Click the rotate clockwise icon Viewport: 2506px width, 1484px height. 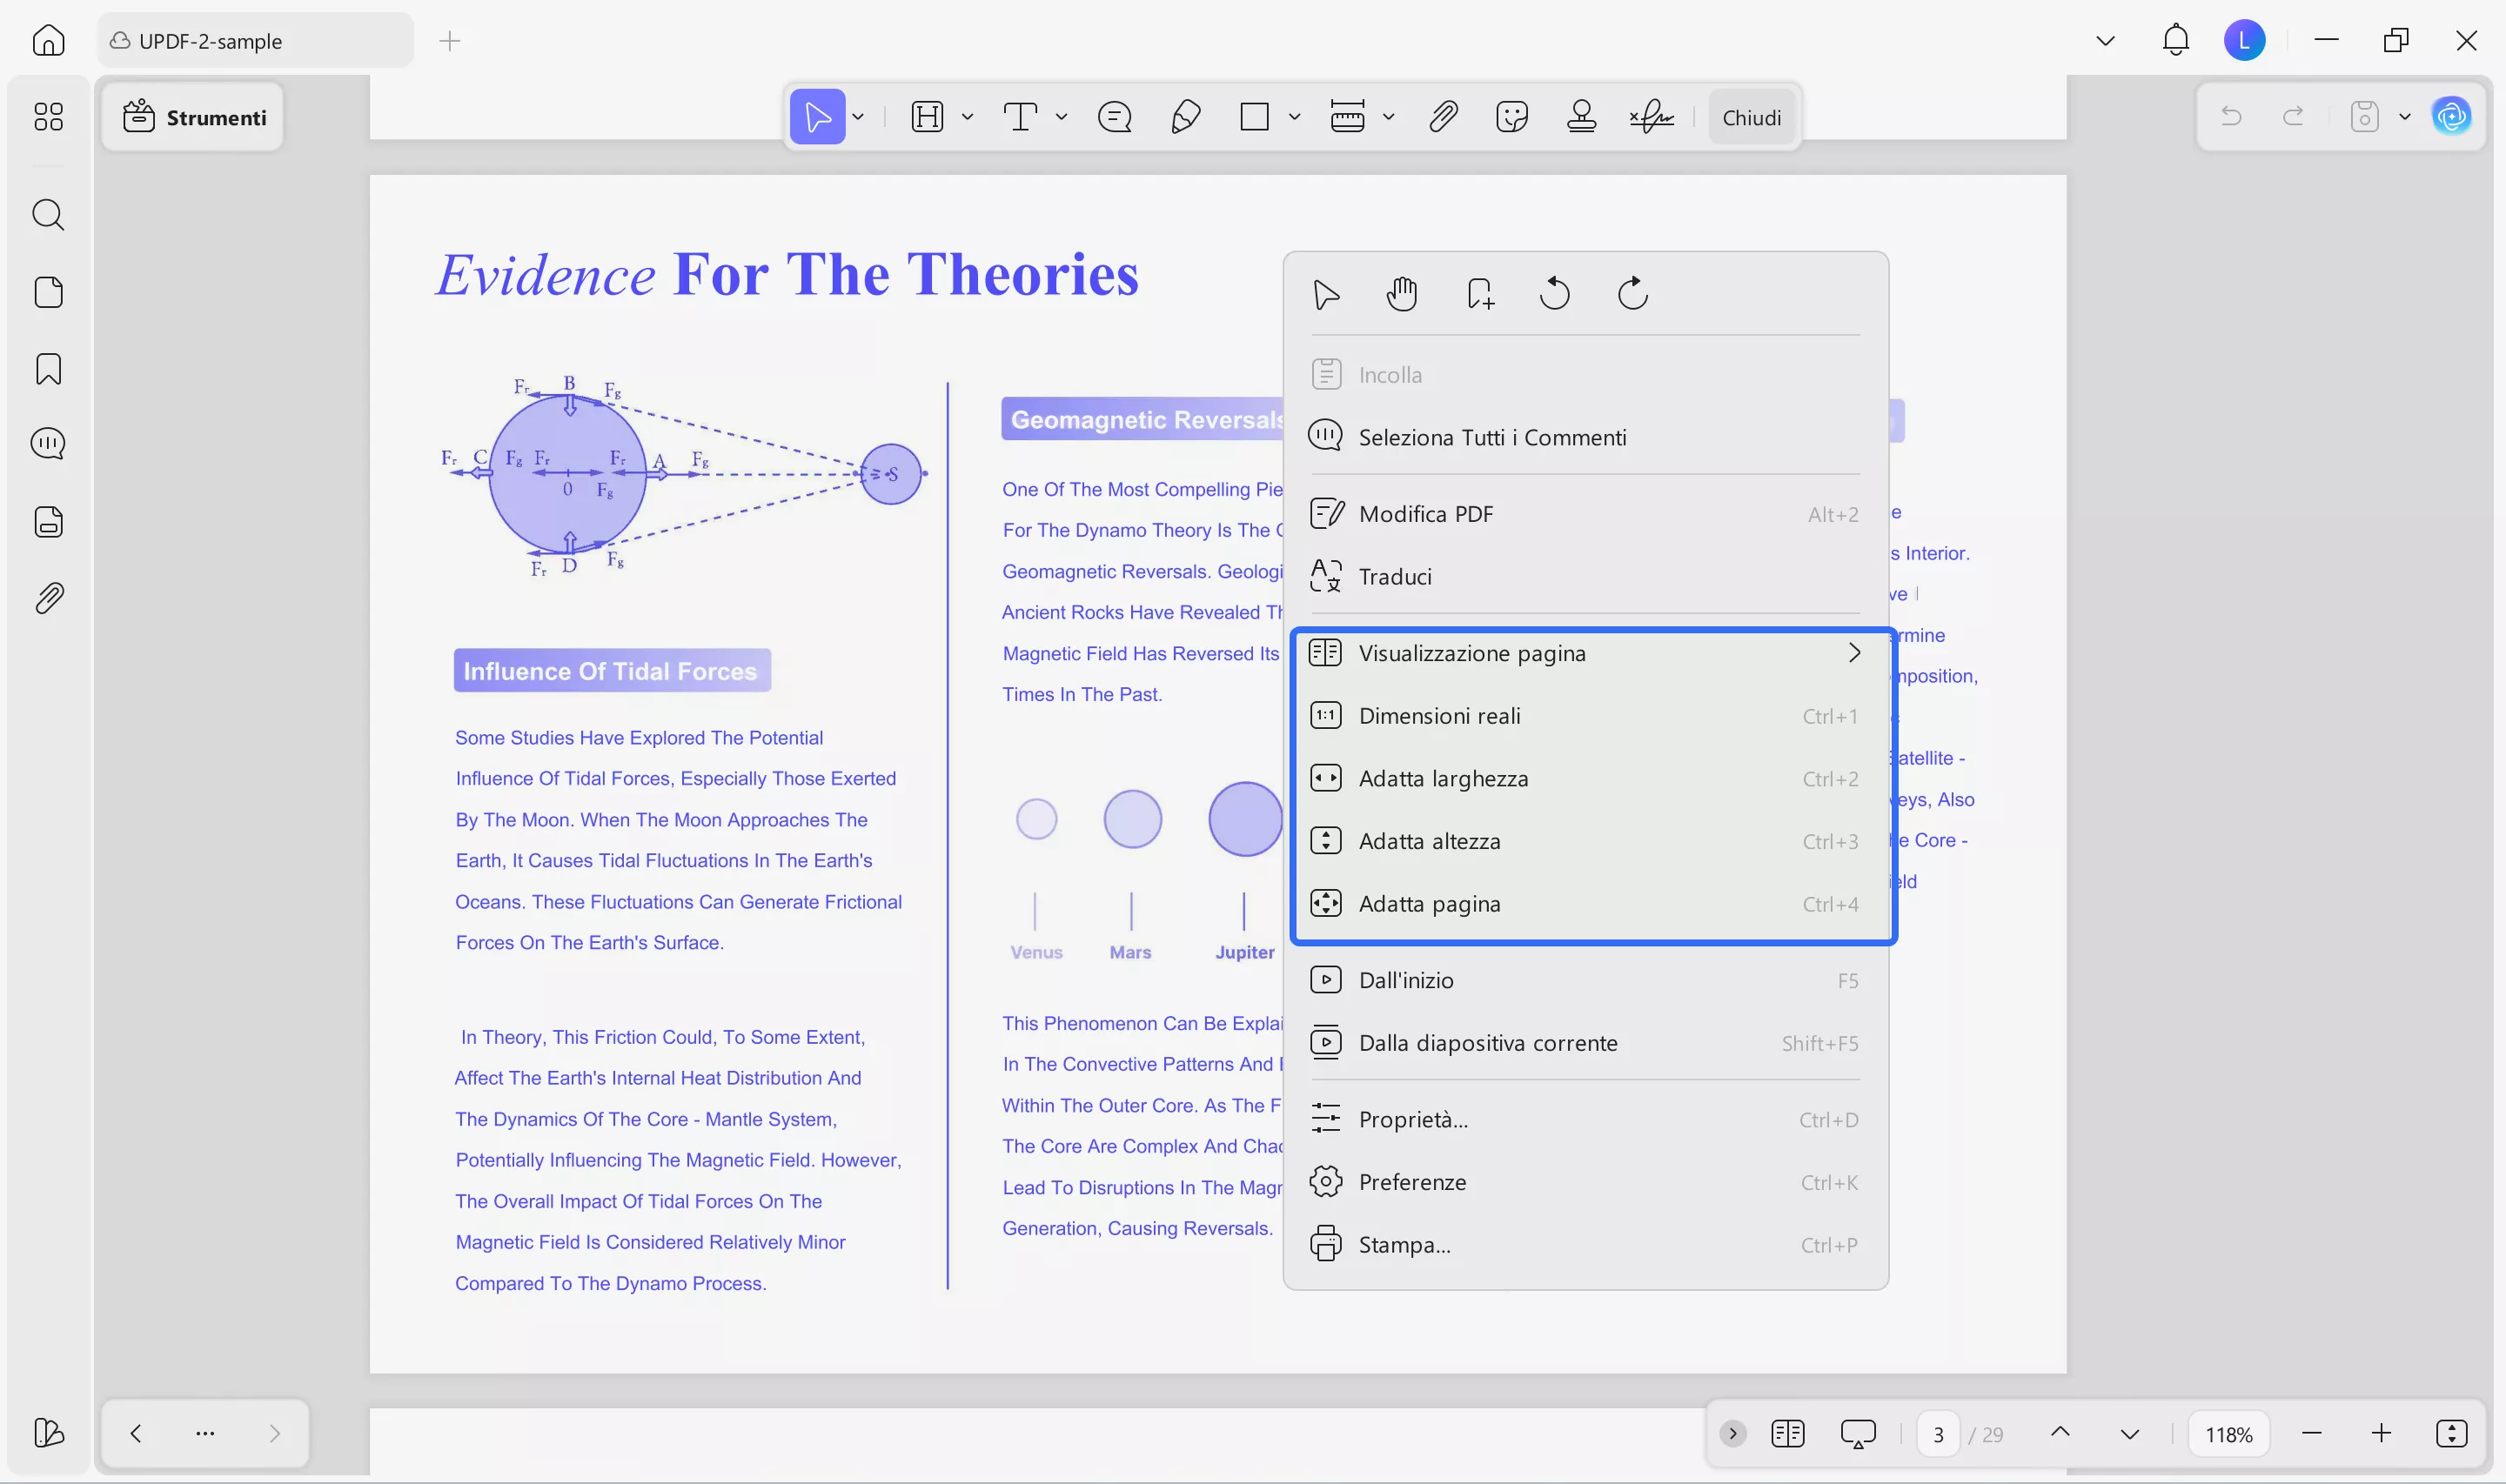tap(1632, 294)
